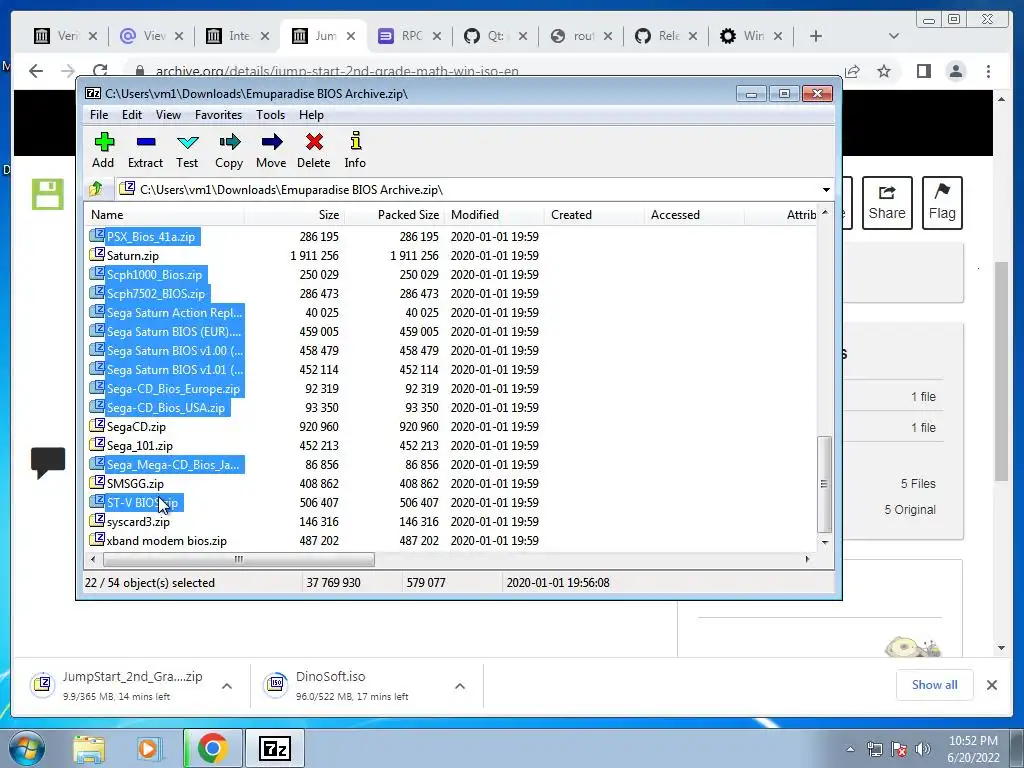Open the Tools menu
The height and width of the screenshot is (768, 1024).
[270, 115]
